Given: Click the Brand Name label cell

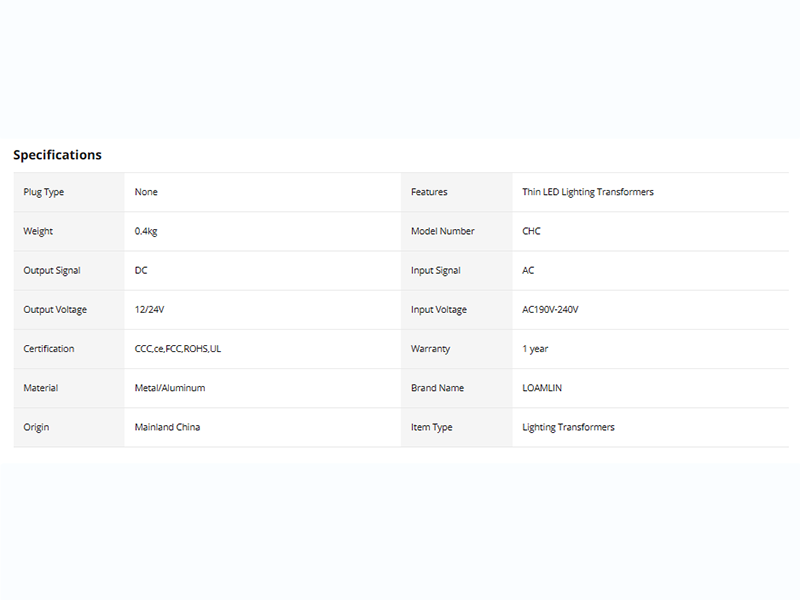Looking at the screenshot, I should pos(457,388).
